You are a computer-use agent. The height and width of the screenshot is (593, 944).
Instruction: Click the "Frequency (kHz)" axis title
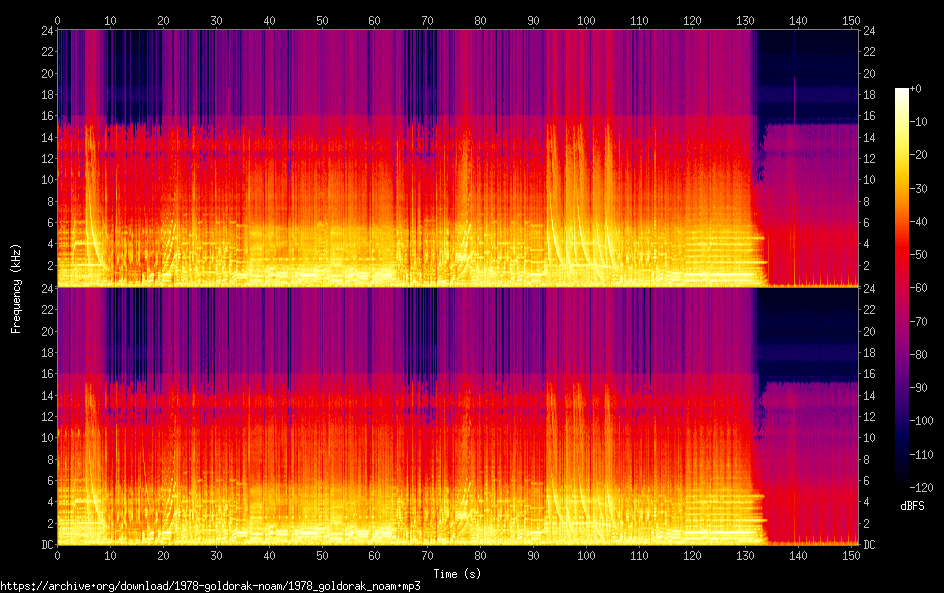16,288
